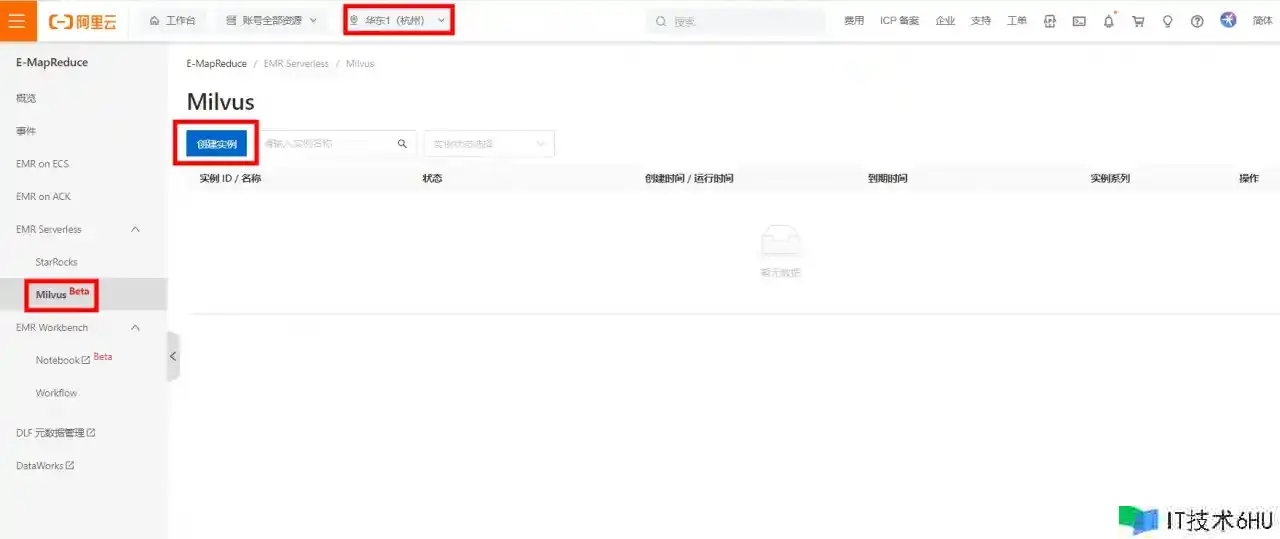Open the 企业 menu
1280x539 pixels.
(945, 21)
